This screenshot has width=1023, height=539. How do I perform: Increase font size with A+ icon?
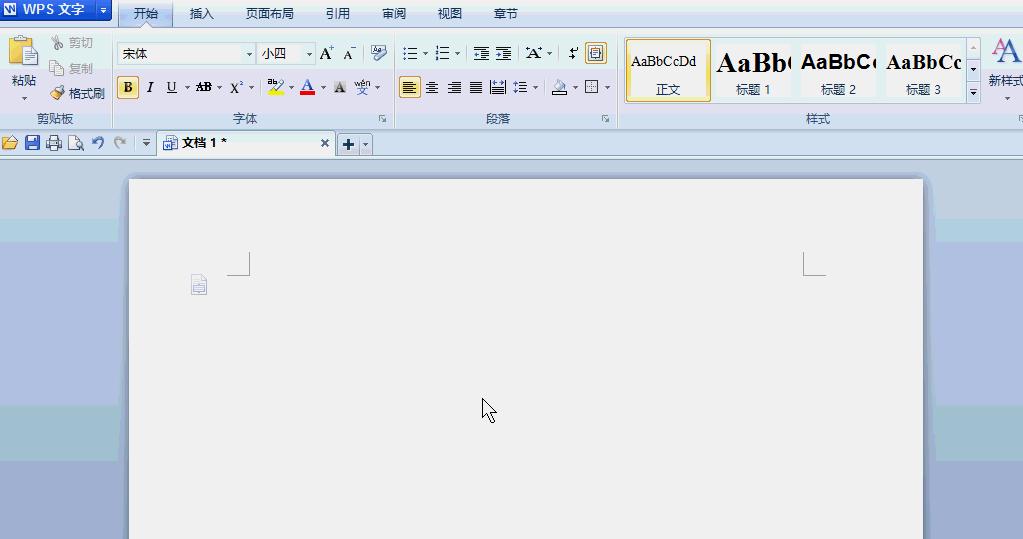click(327, 54)
